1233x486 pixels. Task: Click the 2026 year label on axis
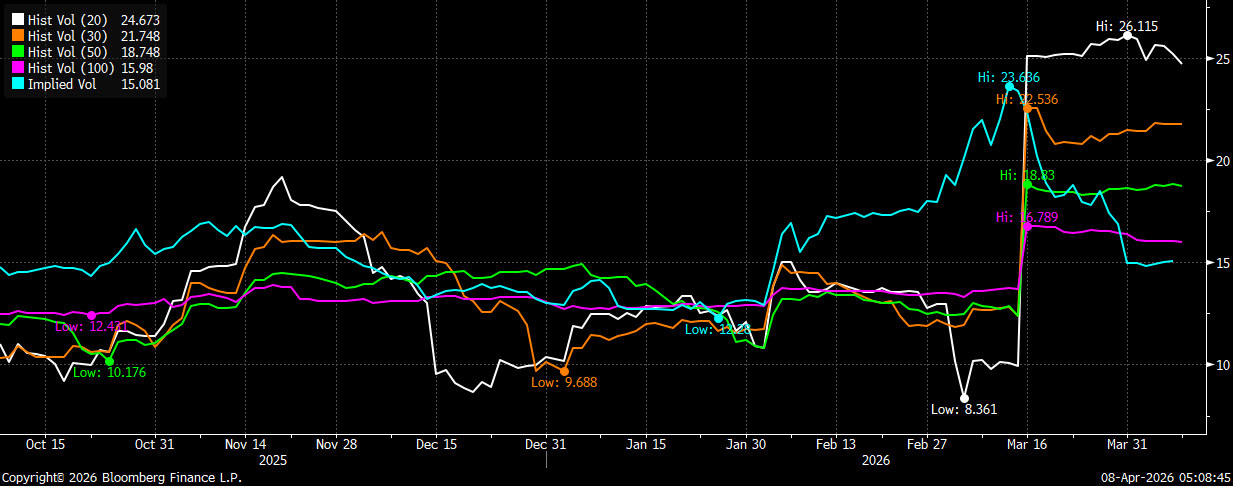[876, 461]
